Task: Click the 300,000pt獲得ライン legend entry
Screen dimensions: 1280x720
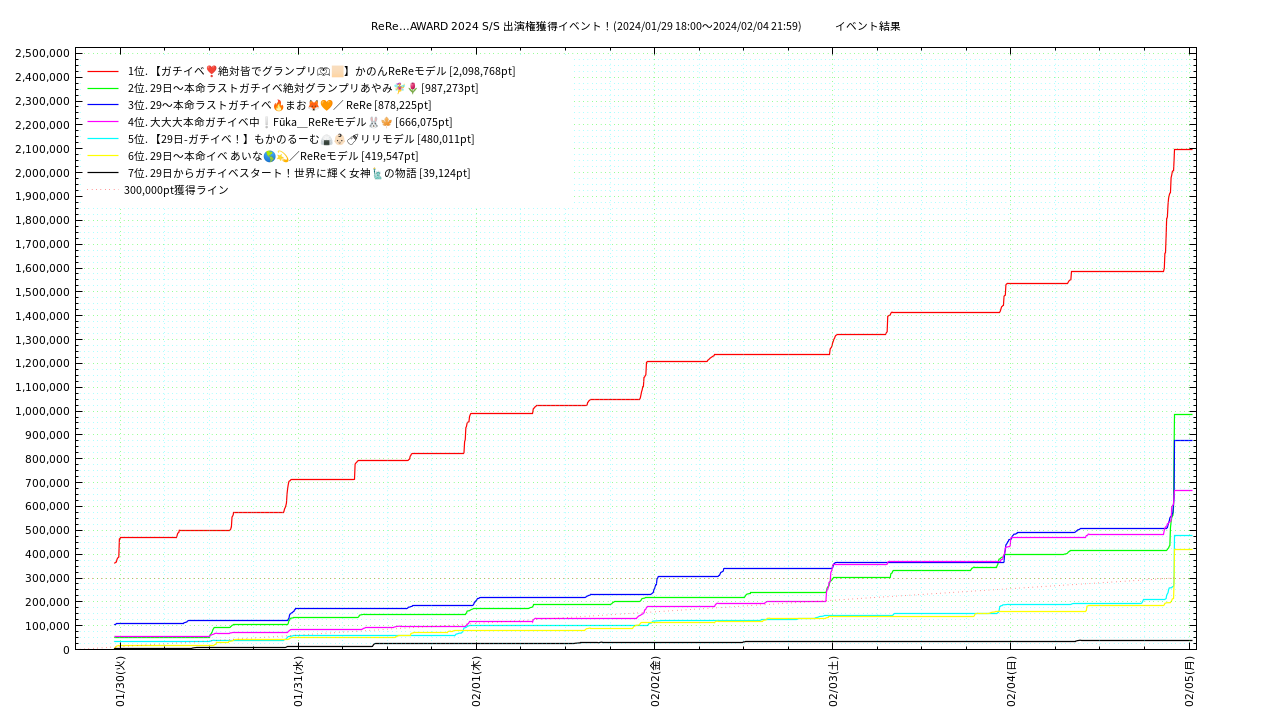Action: (x=176, y=190)
